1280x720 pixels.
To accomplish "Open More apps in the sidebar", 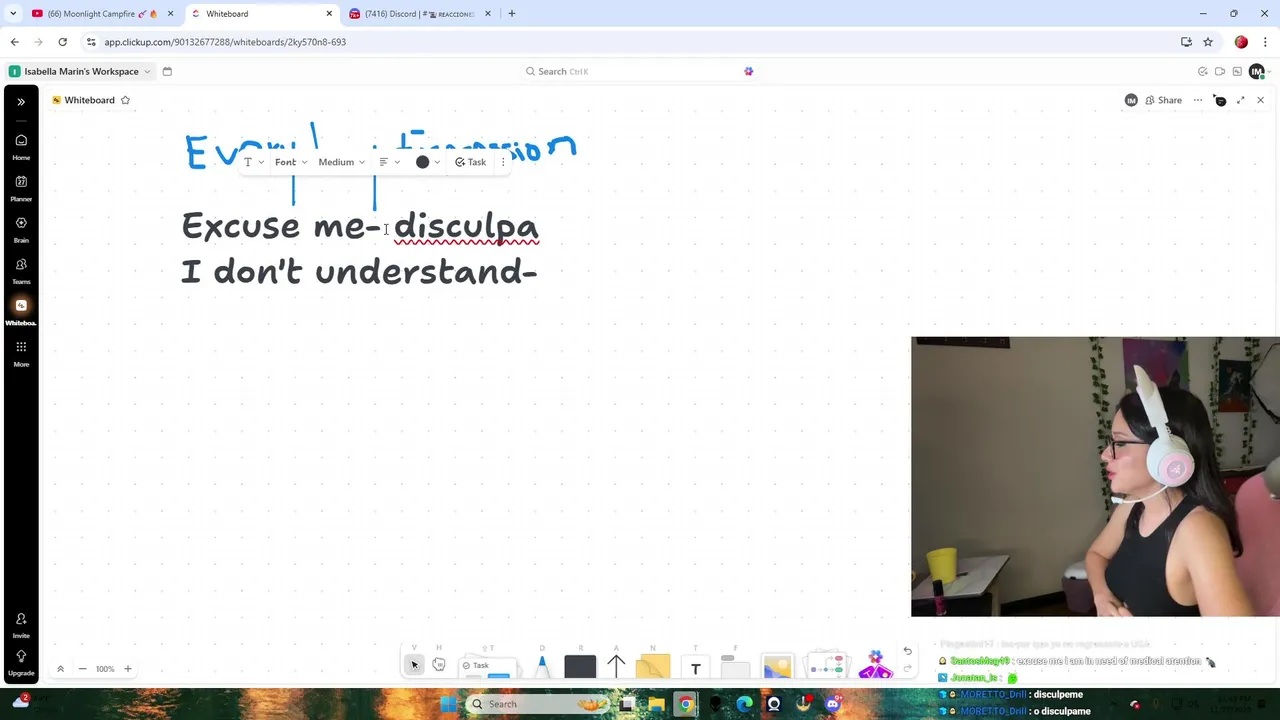I will pyautogui.click(x=21, y=353).
